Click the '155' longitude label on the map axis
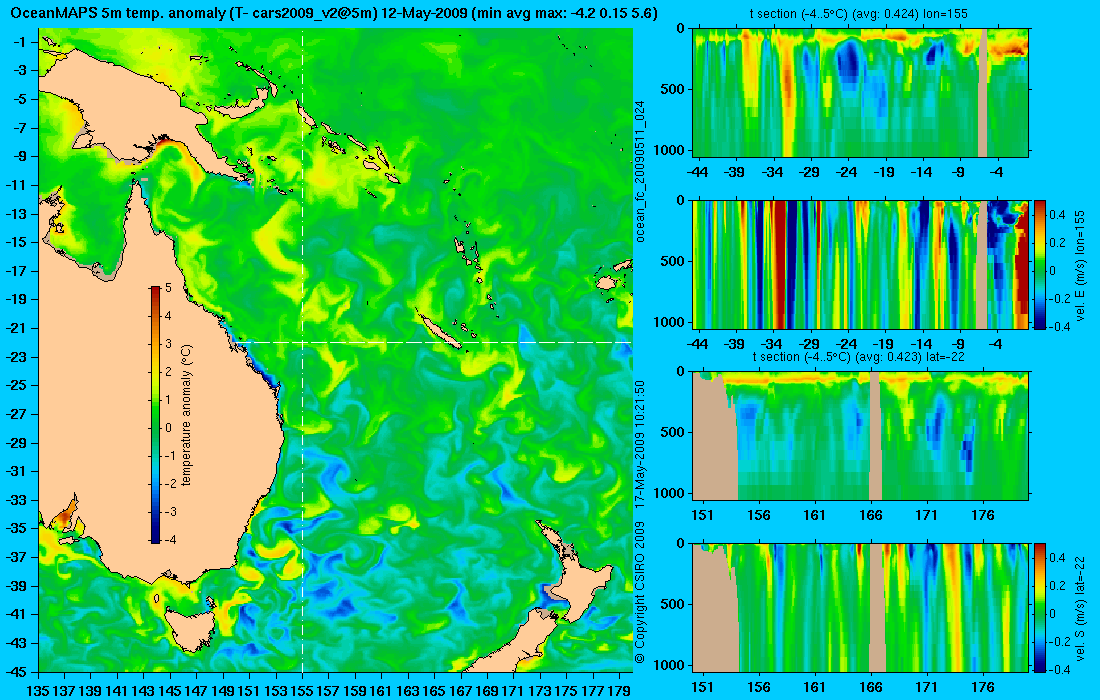The width and height of the screenshot is (1100, 700). coord(302,691)
